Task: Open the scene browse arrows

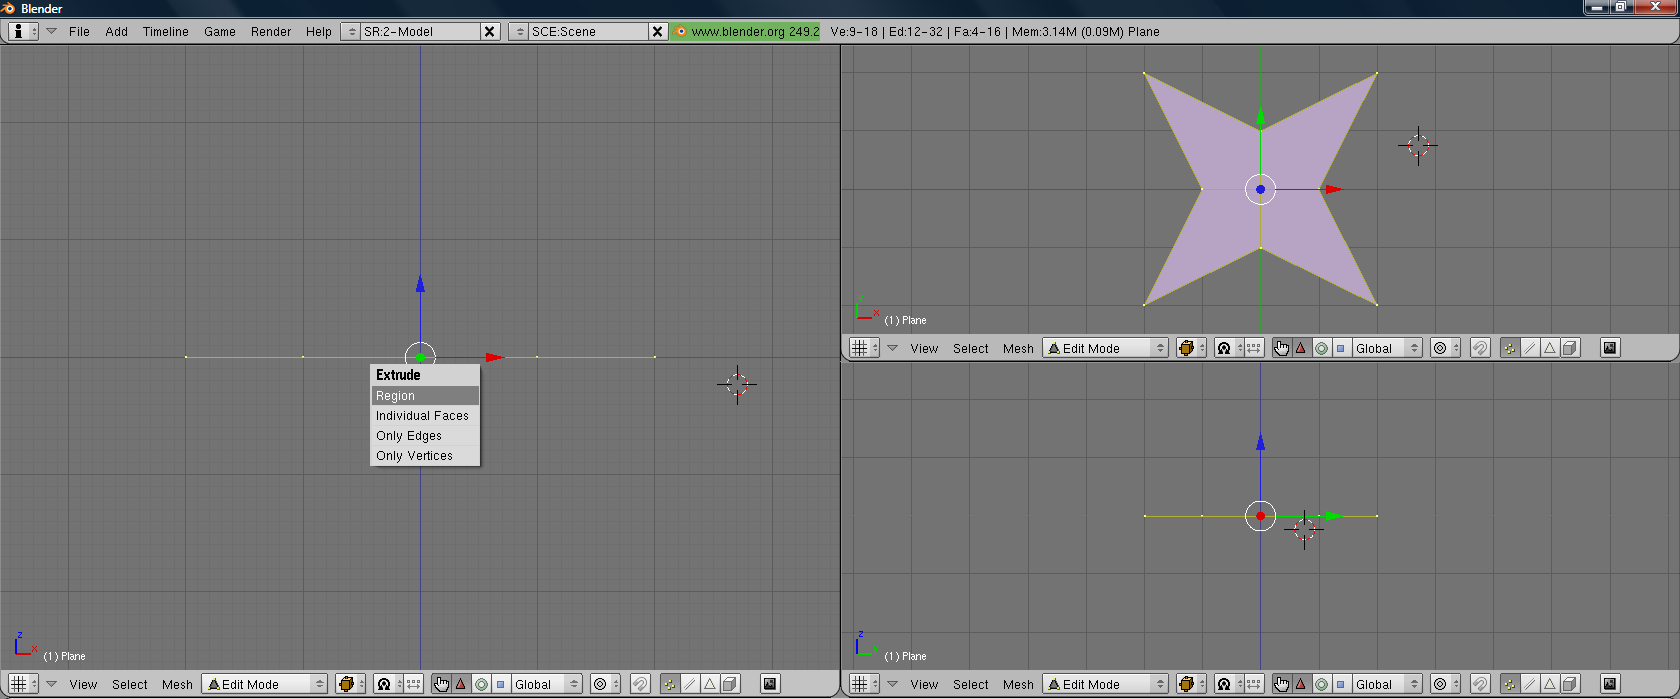Action: coord(519,32)
